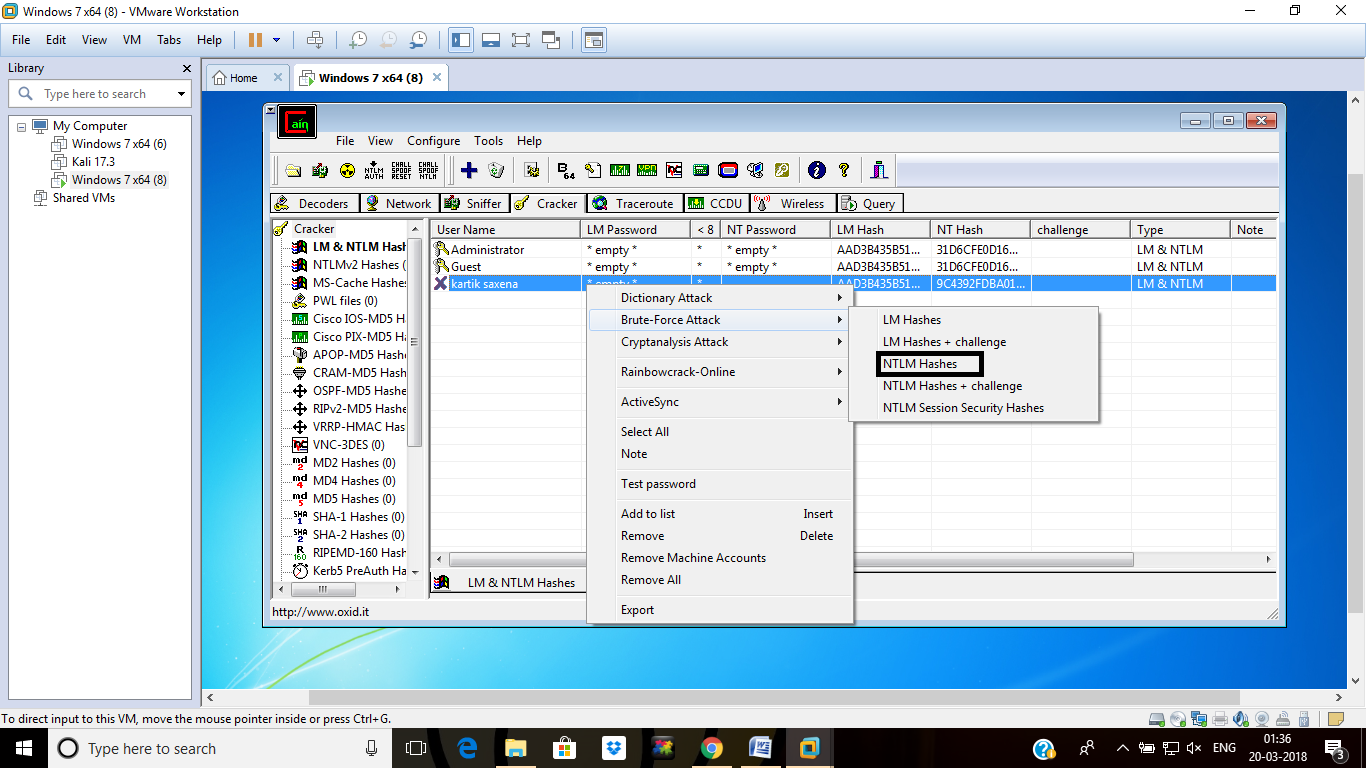Click the CD/DVD device icon in VMware status bar
The width and height of the screenshot is (1366, 768).
[x=1177, y=718]
